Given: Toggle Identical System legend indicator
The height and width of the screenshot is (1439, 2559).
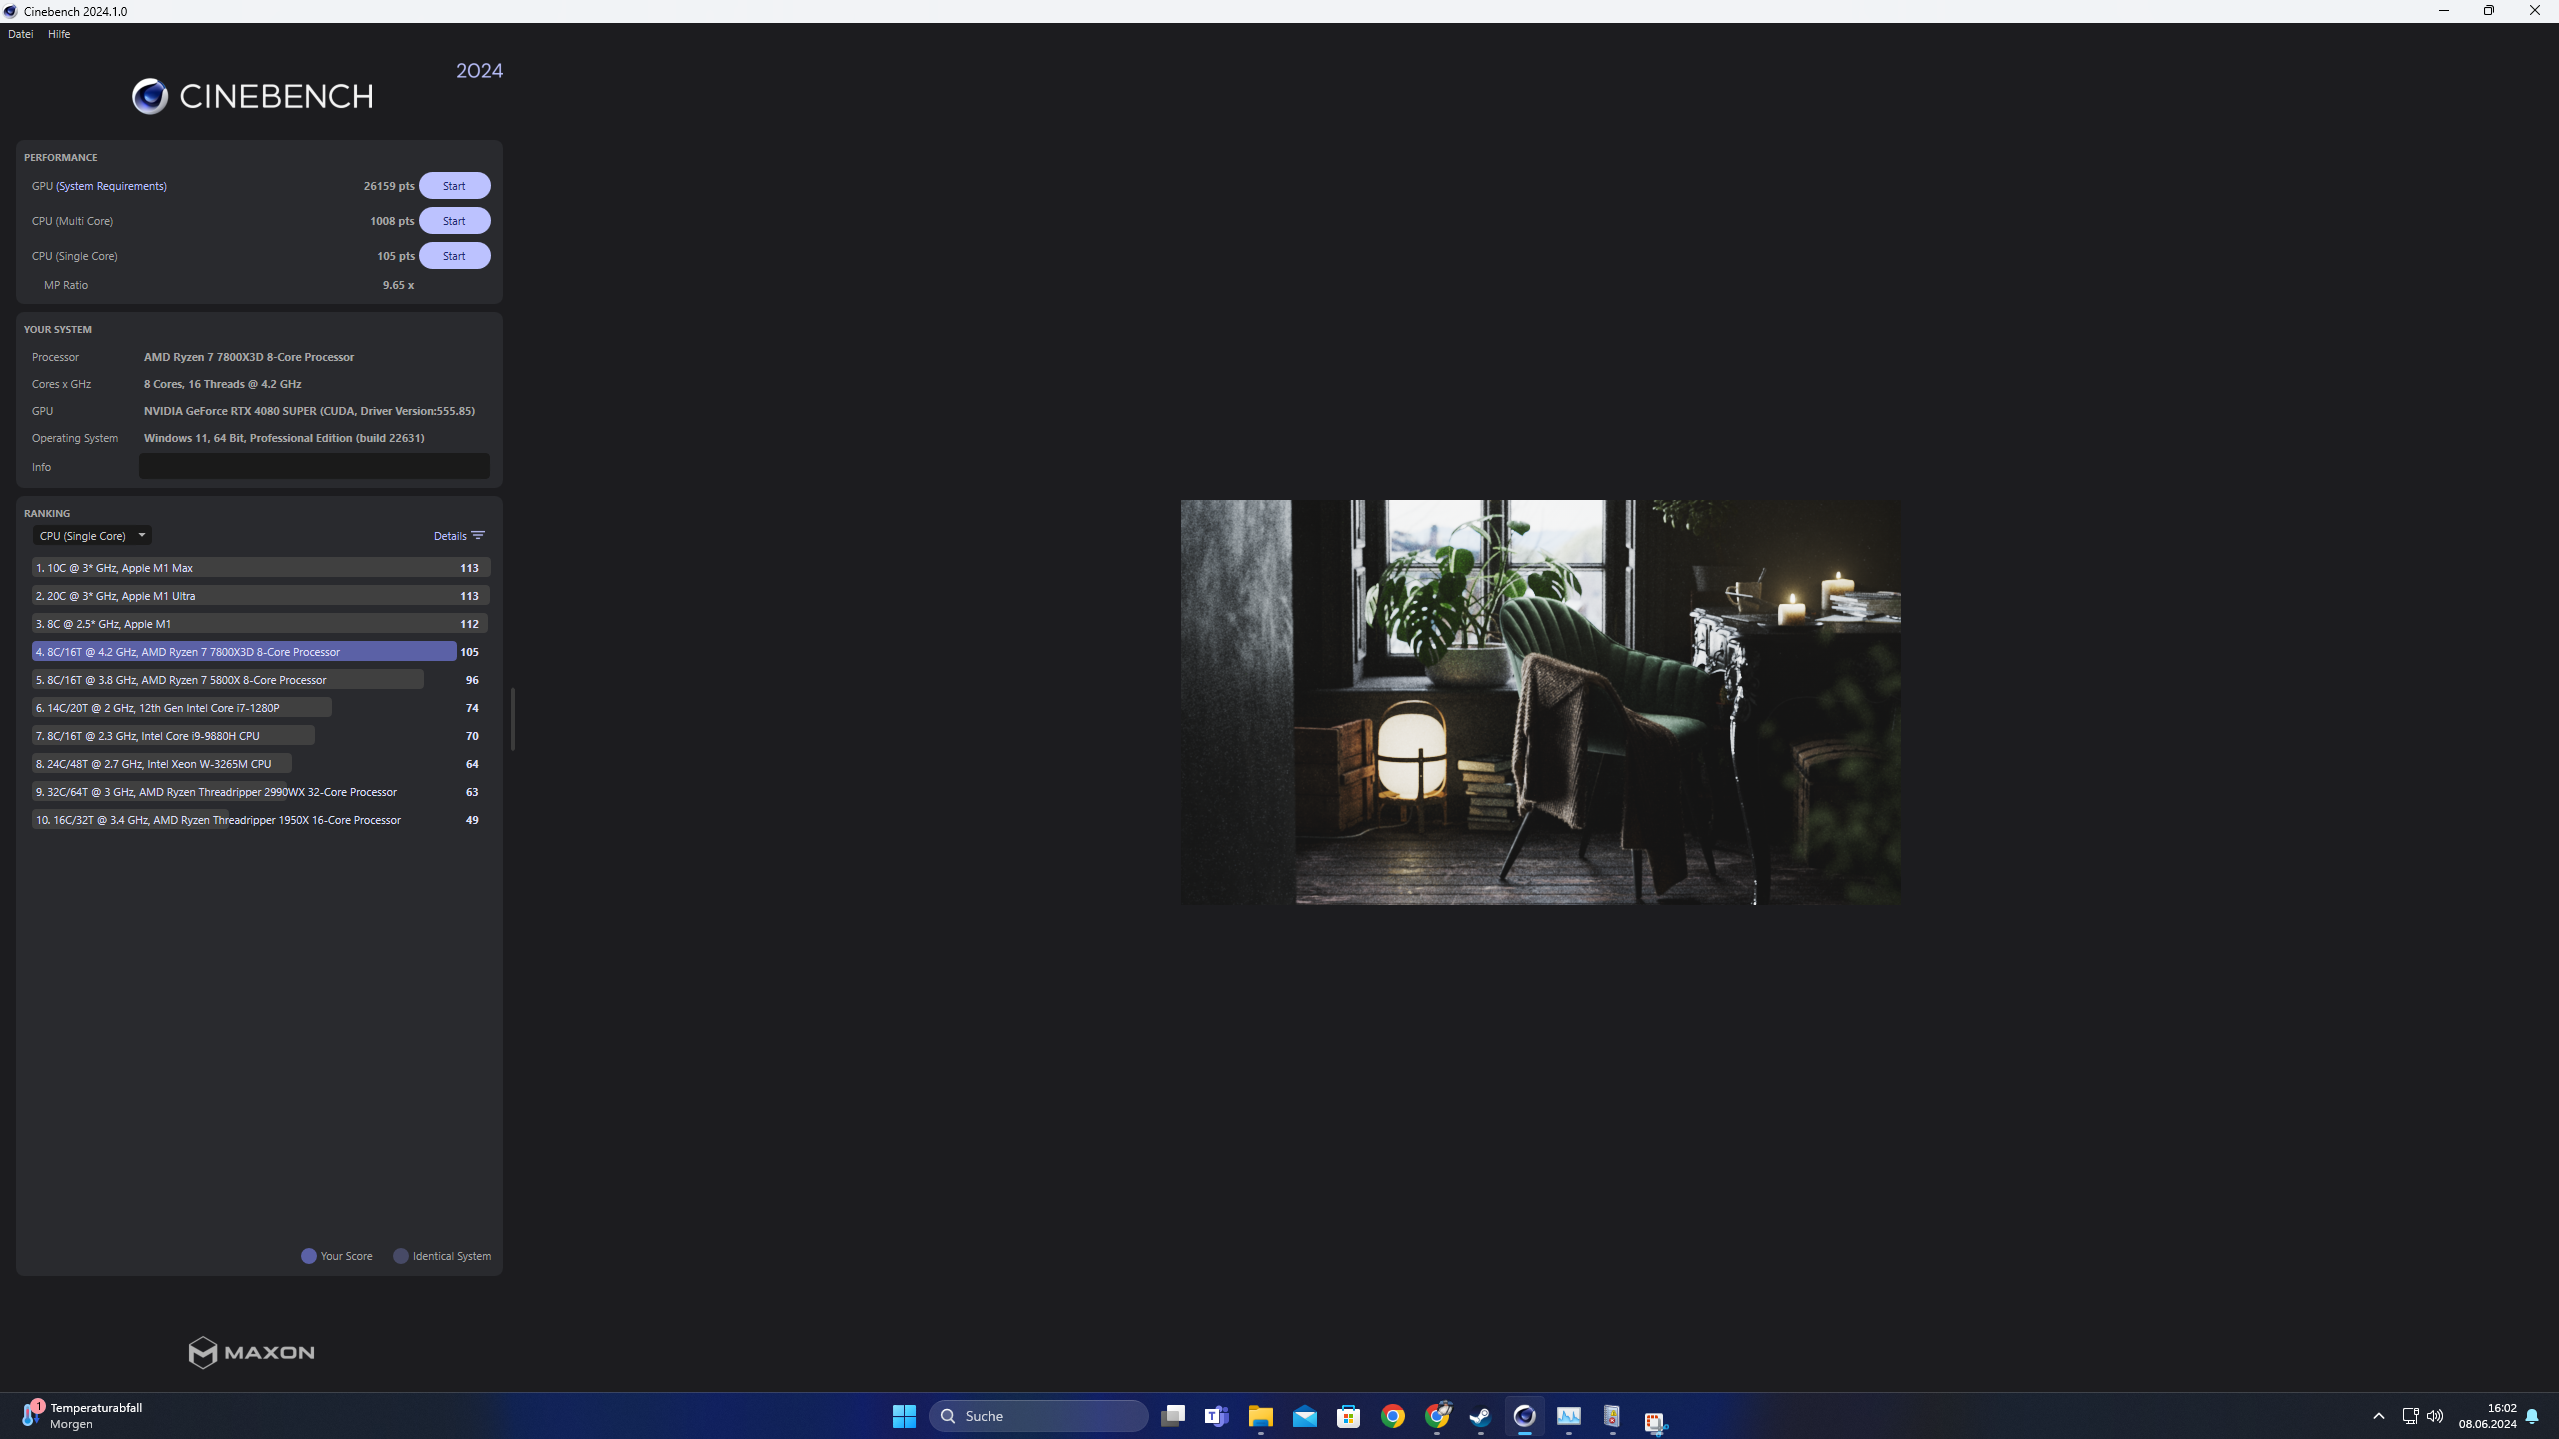Looking at the screenshot, I should (x=401, y=1255).
